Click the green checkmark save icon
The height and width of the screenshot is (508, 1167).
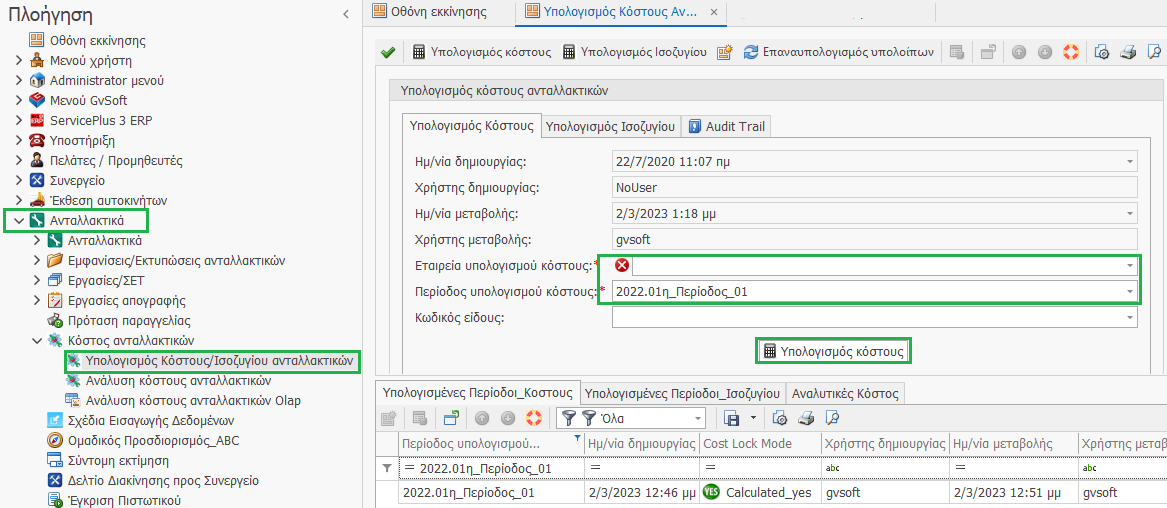(387, 52)
